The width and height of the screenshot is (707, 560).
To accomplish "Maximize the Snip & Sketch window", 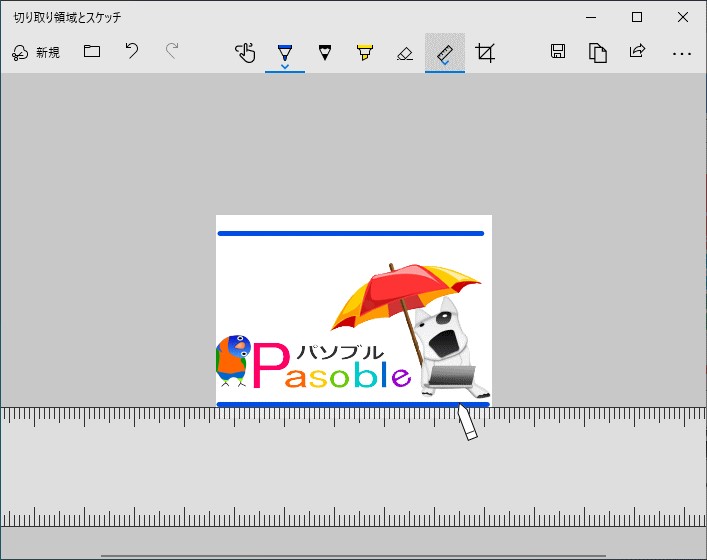I will 637,17.
